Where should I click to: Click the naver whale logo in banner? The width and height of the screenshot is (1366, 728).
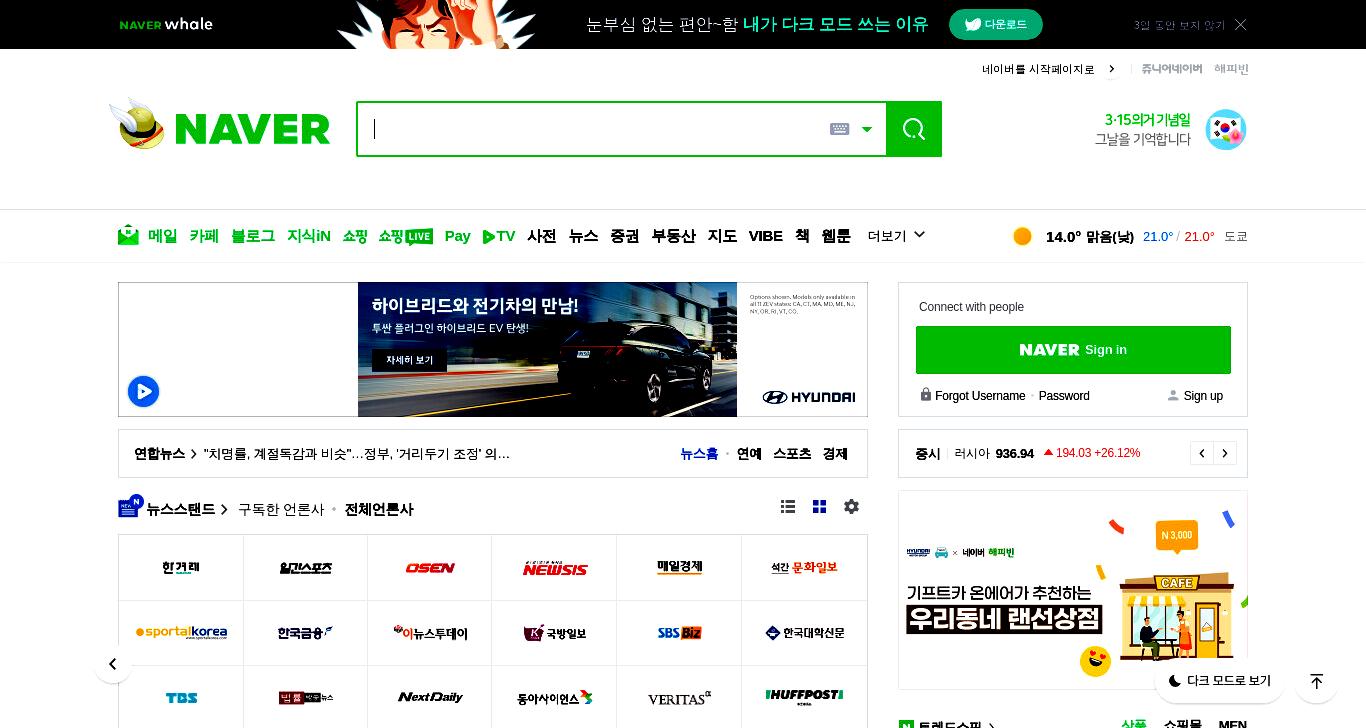[x=166, y=24]
